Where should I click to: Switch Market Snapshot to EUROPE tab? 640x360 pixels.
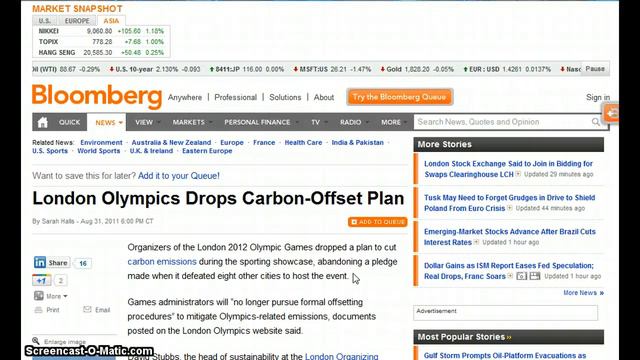[77, 21]
